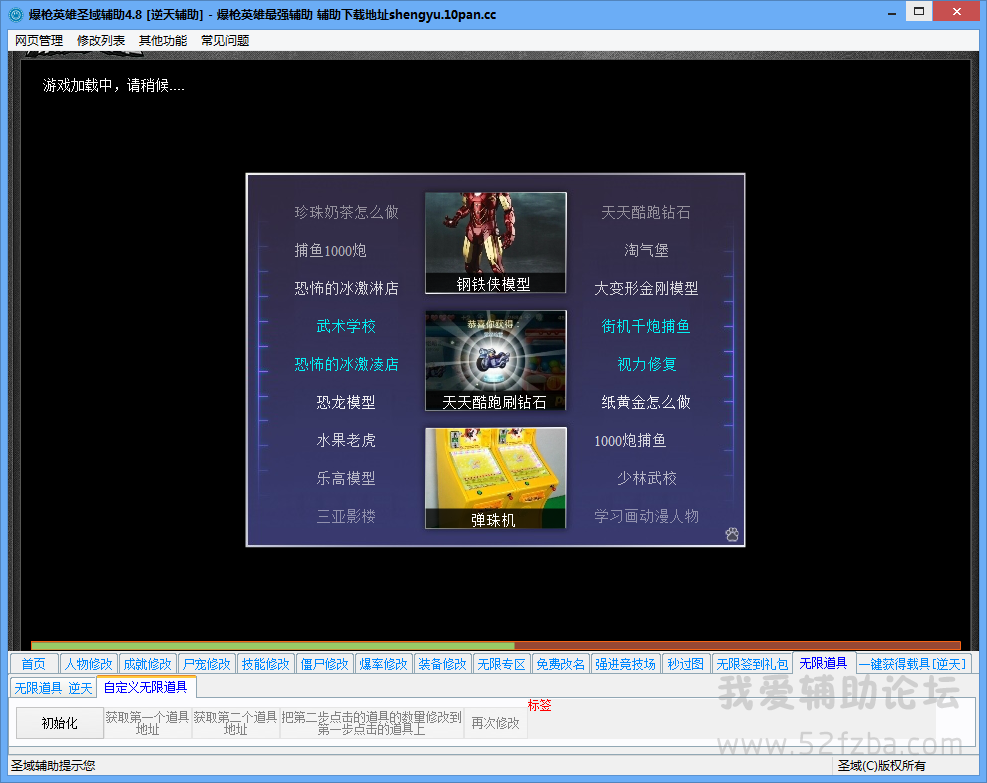Switch to 一键获得载具[逆天] tab

pos(912,664)
